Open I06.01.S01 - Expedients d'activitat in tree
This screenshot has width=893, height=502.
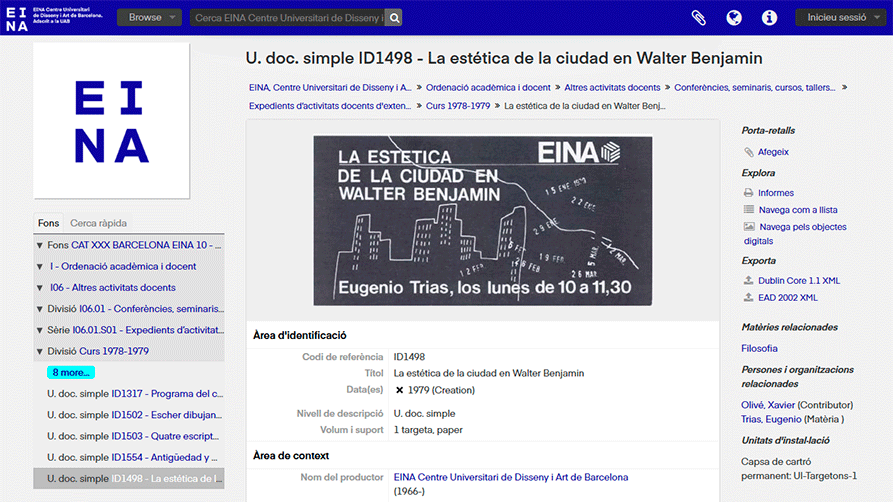148,330
